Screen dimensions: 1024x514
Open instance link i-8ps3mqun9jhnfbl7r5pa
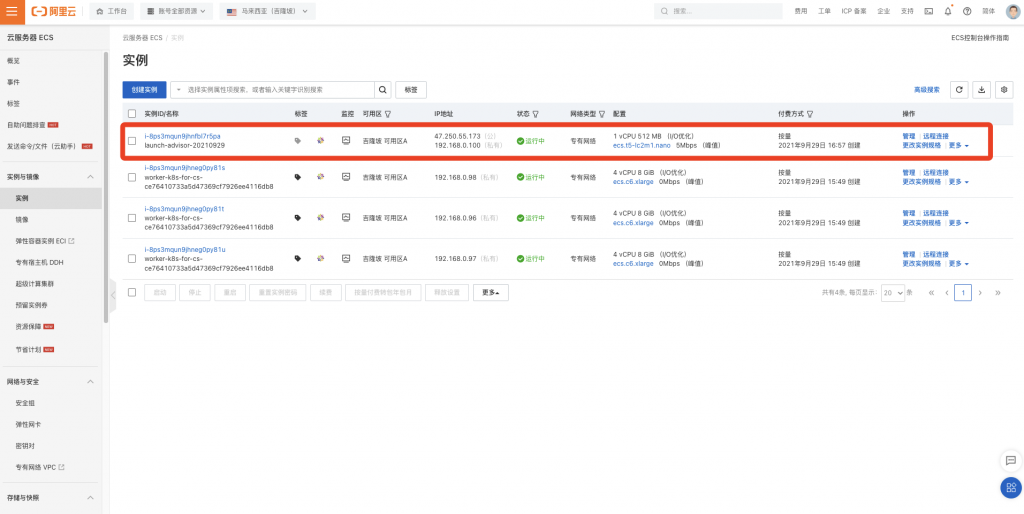click(x=182, y=136)
